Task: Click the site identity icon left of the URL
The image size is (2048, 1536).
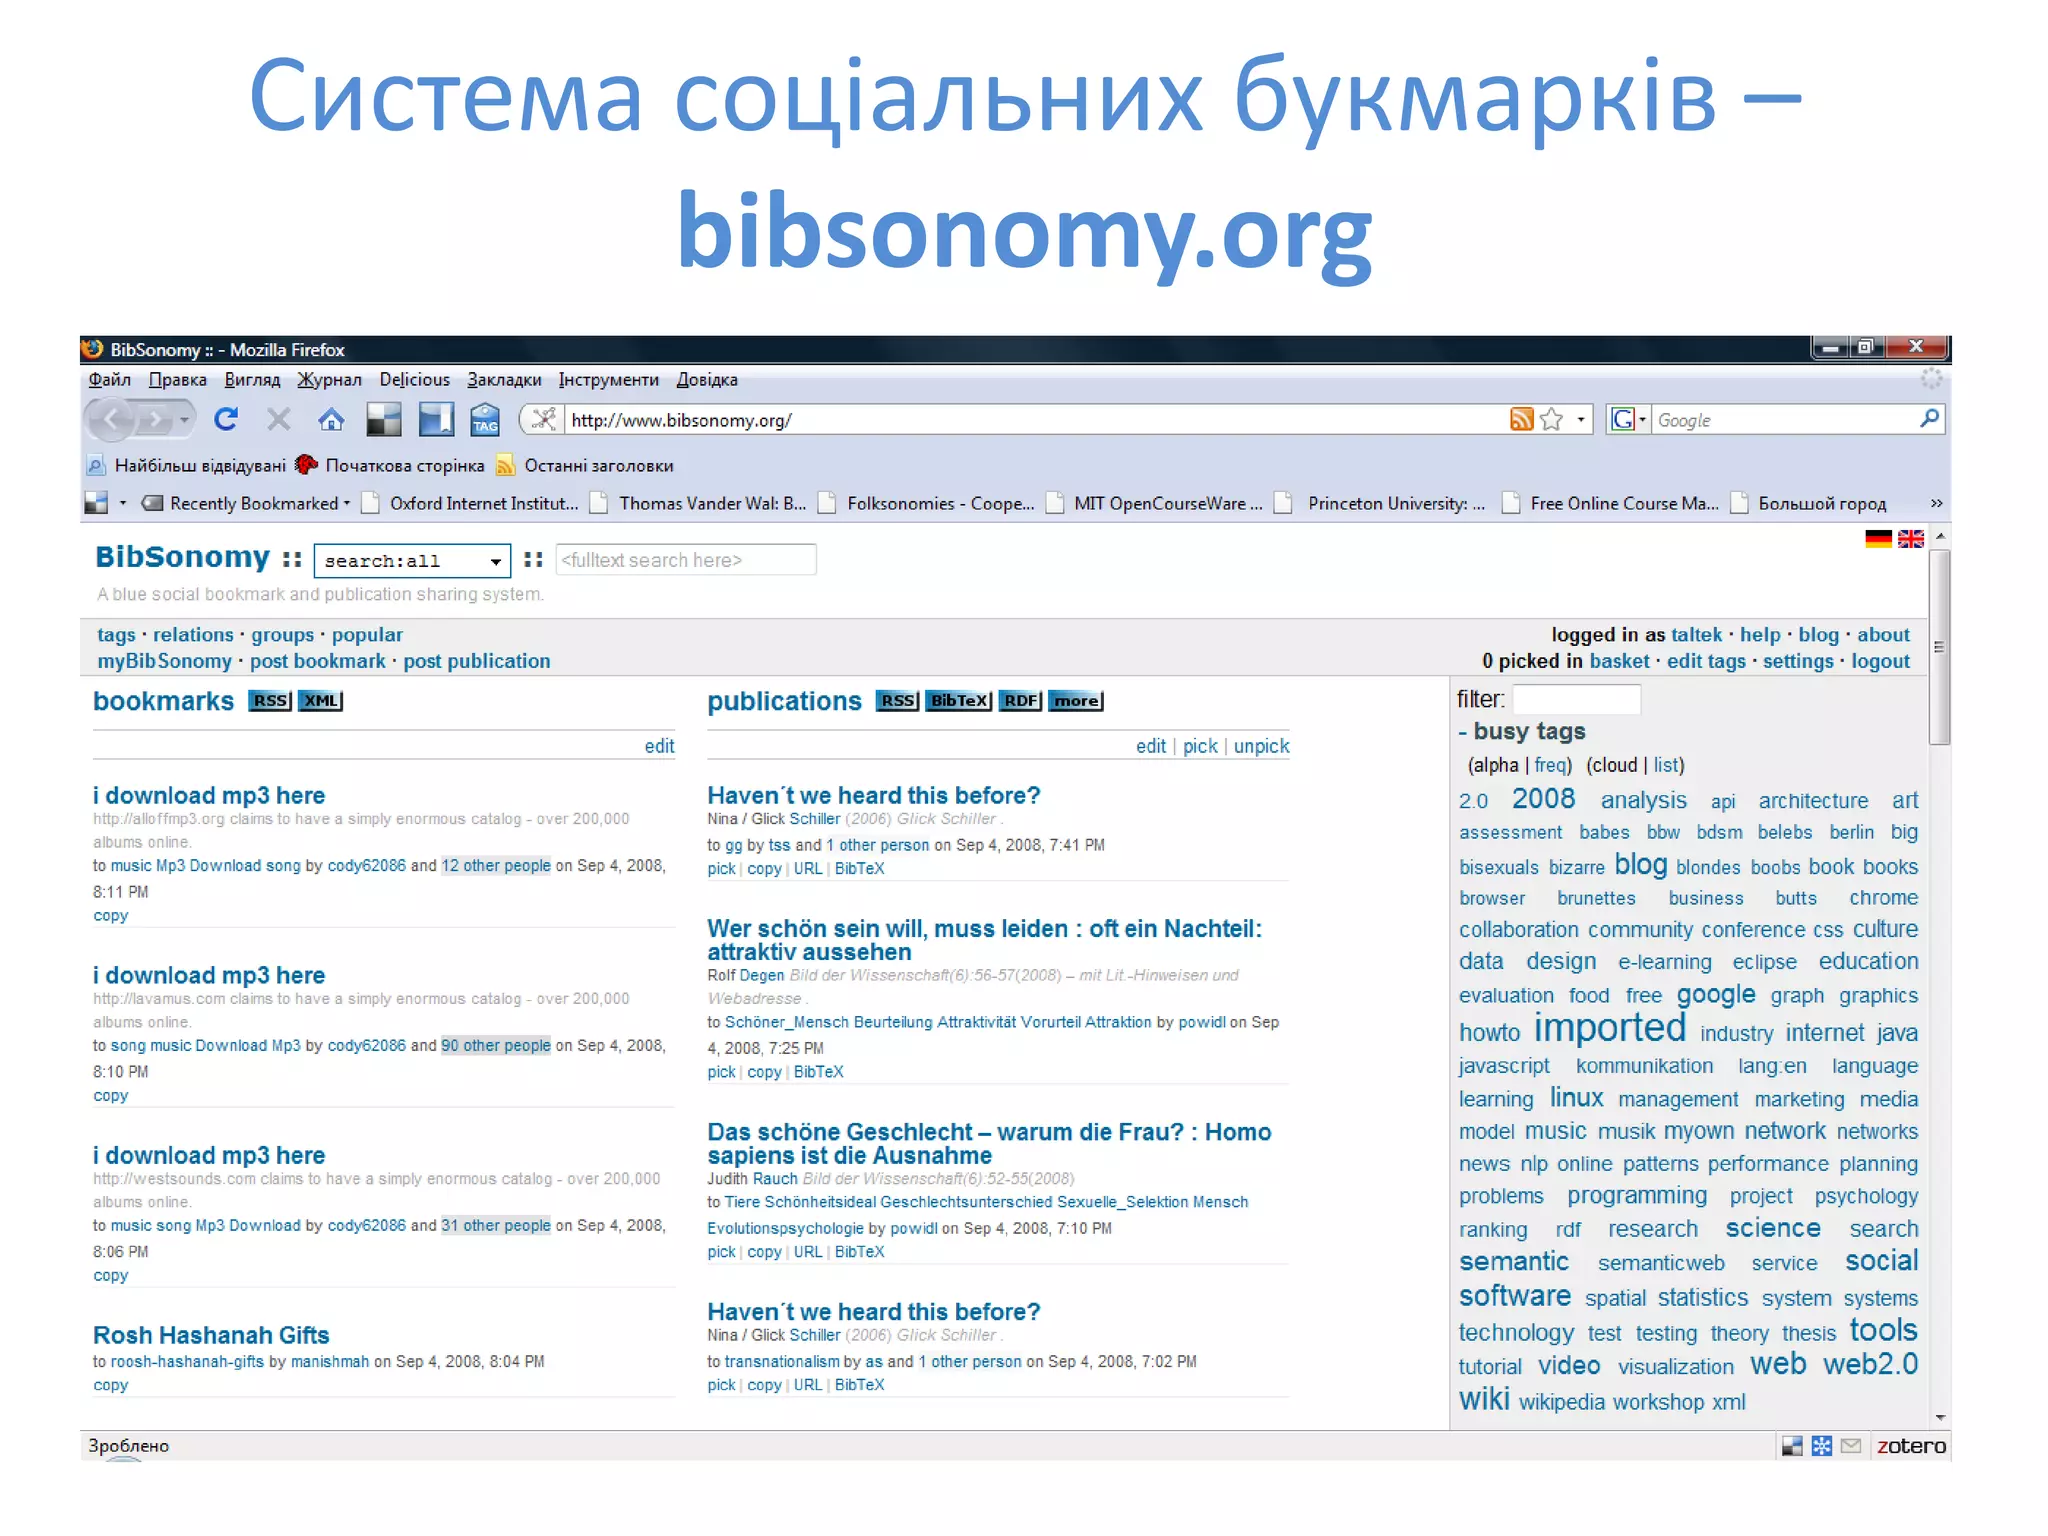Action: pos(543,419)
